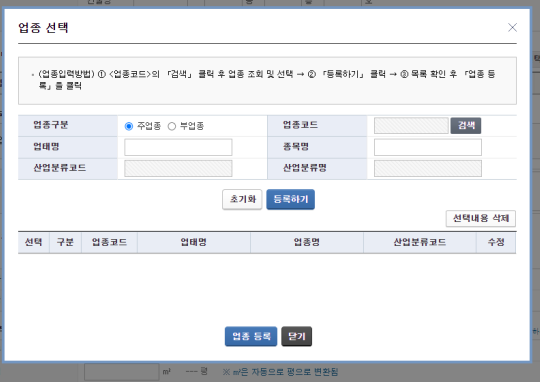Viewport: 540px width, 382px height.
Task: Click the 업종코드 input field
Action: (411, 125)
